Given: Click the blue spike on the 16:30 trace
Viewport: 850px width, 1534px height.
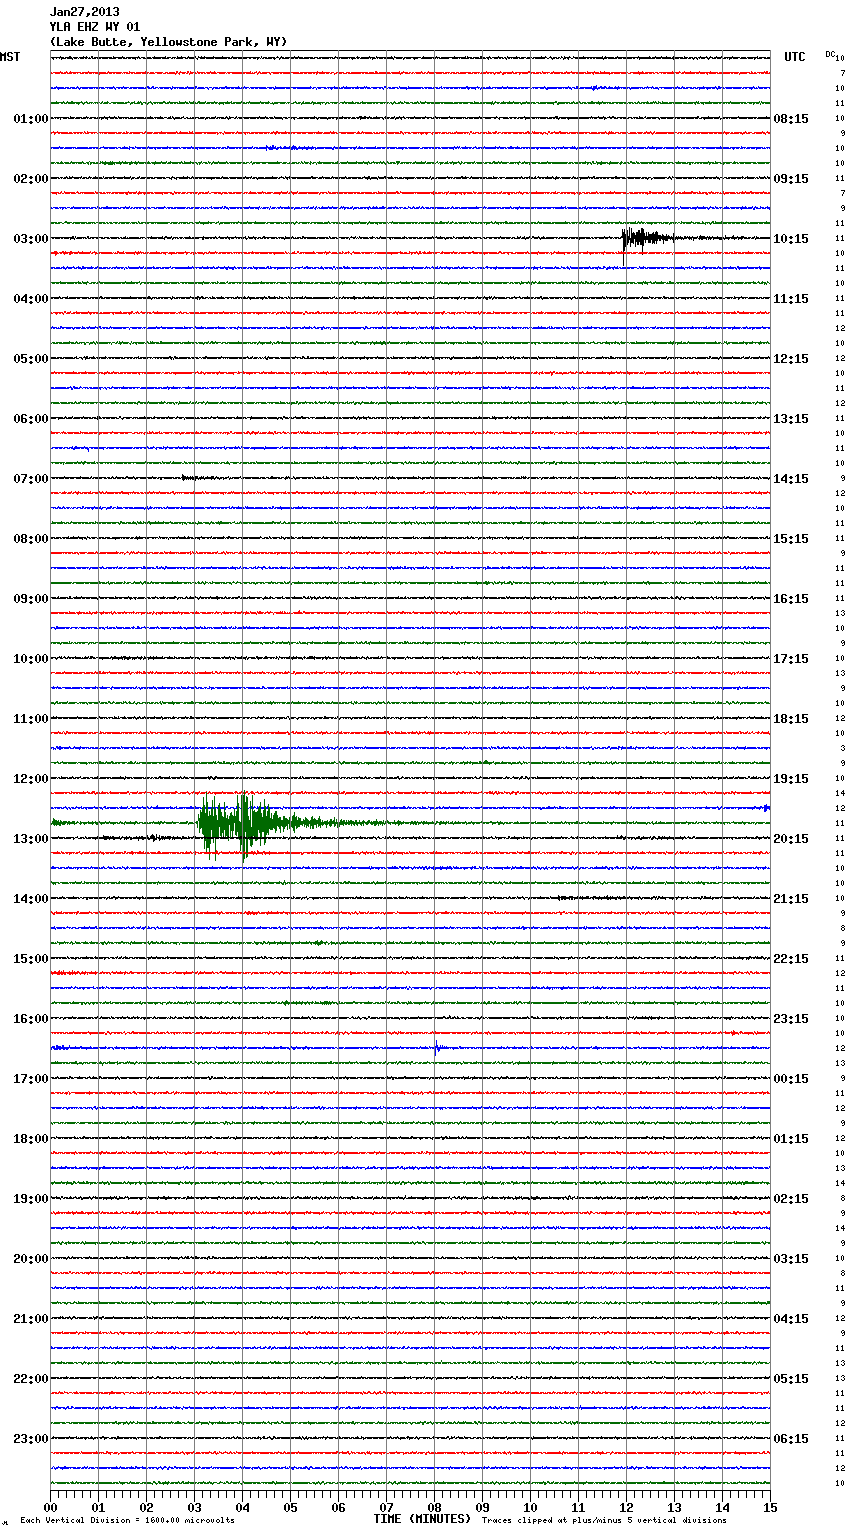Looking at the screenshot, I should click(437, 1048).
